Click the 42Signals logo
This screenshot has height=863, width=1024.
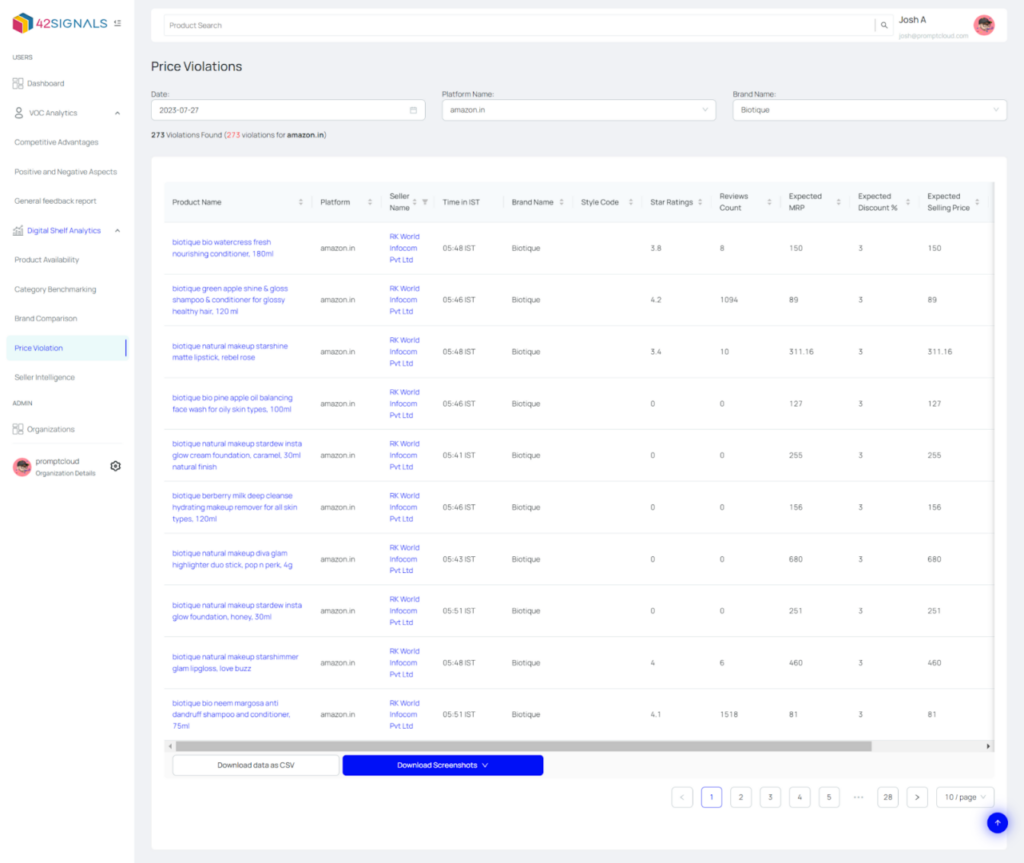tap(59, 23)
